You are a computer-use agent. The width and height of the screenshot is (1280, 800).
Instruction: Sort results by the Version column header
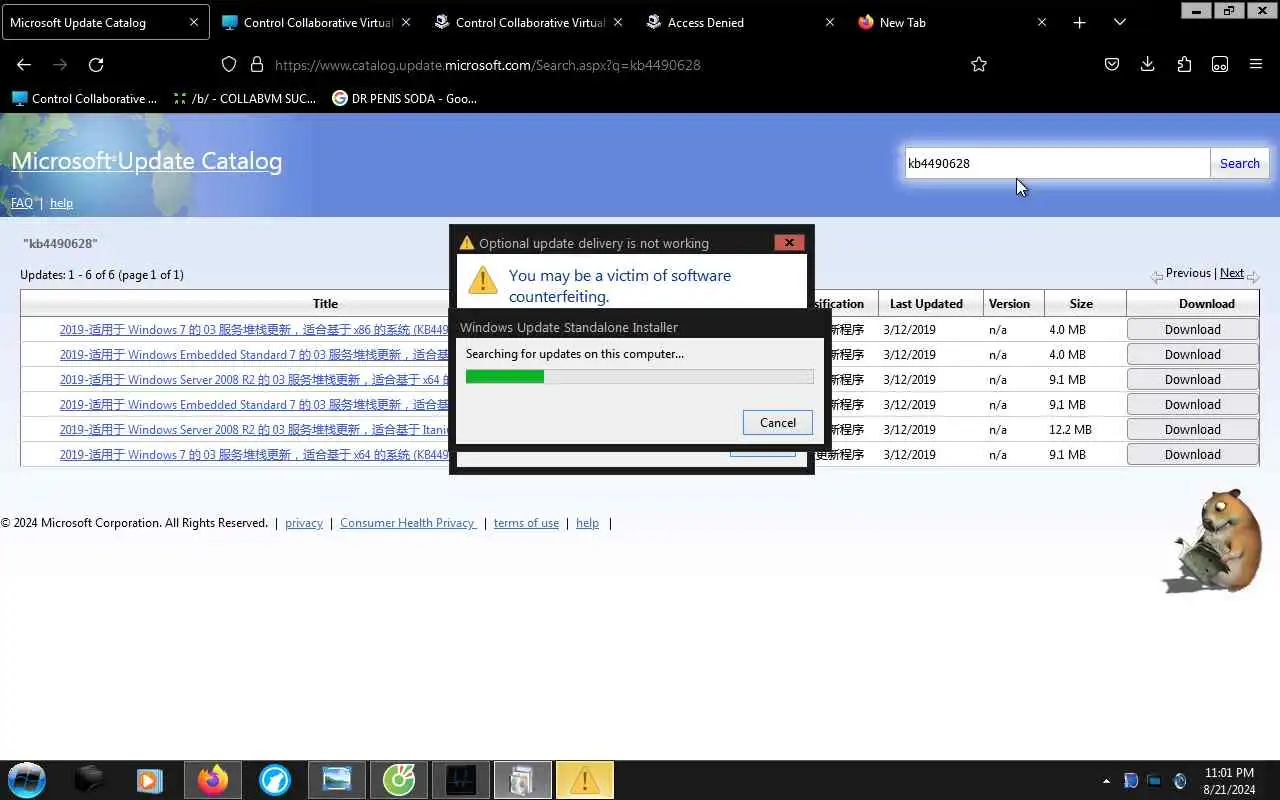coord(1009,303)
